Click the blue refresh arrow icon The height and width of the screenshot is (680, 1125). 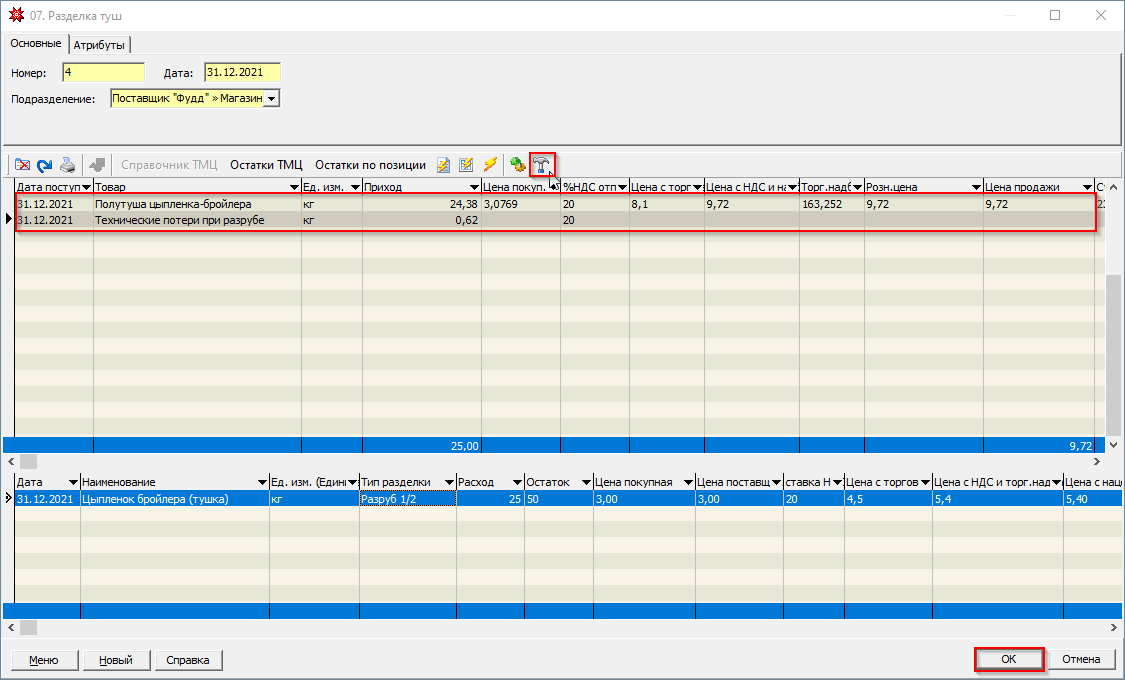45,165
